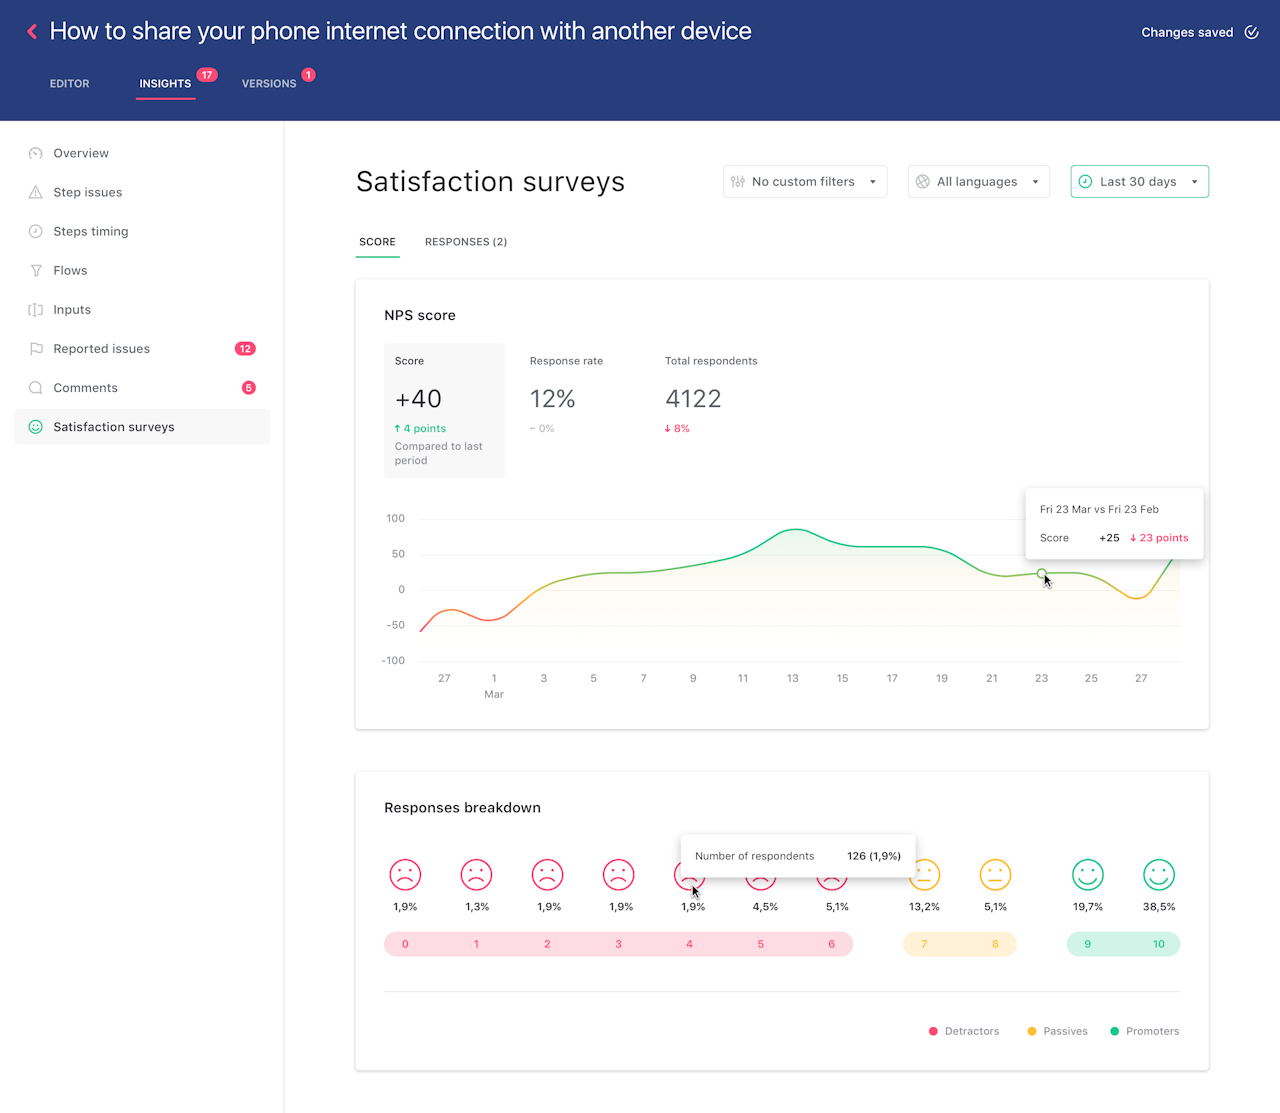Viewport: 1280px width, 1113px height.
Task: Click the Flows funnel icon
Action: point(36,271)
